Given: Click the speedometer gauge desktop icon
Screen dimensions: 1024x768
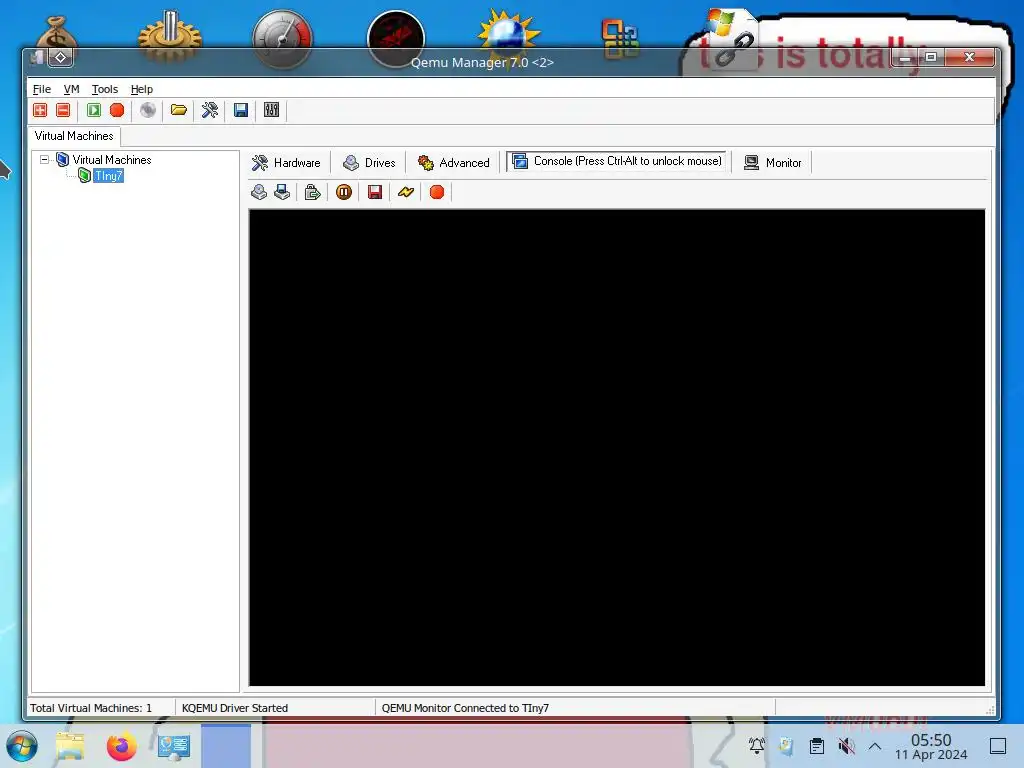Looking at the screenshot, I should coord(283,38).
